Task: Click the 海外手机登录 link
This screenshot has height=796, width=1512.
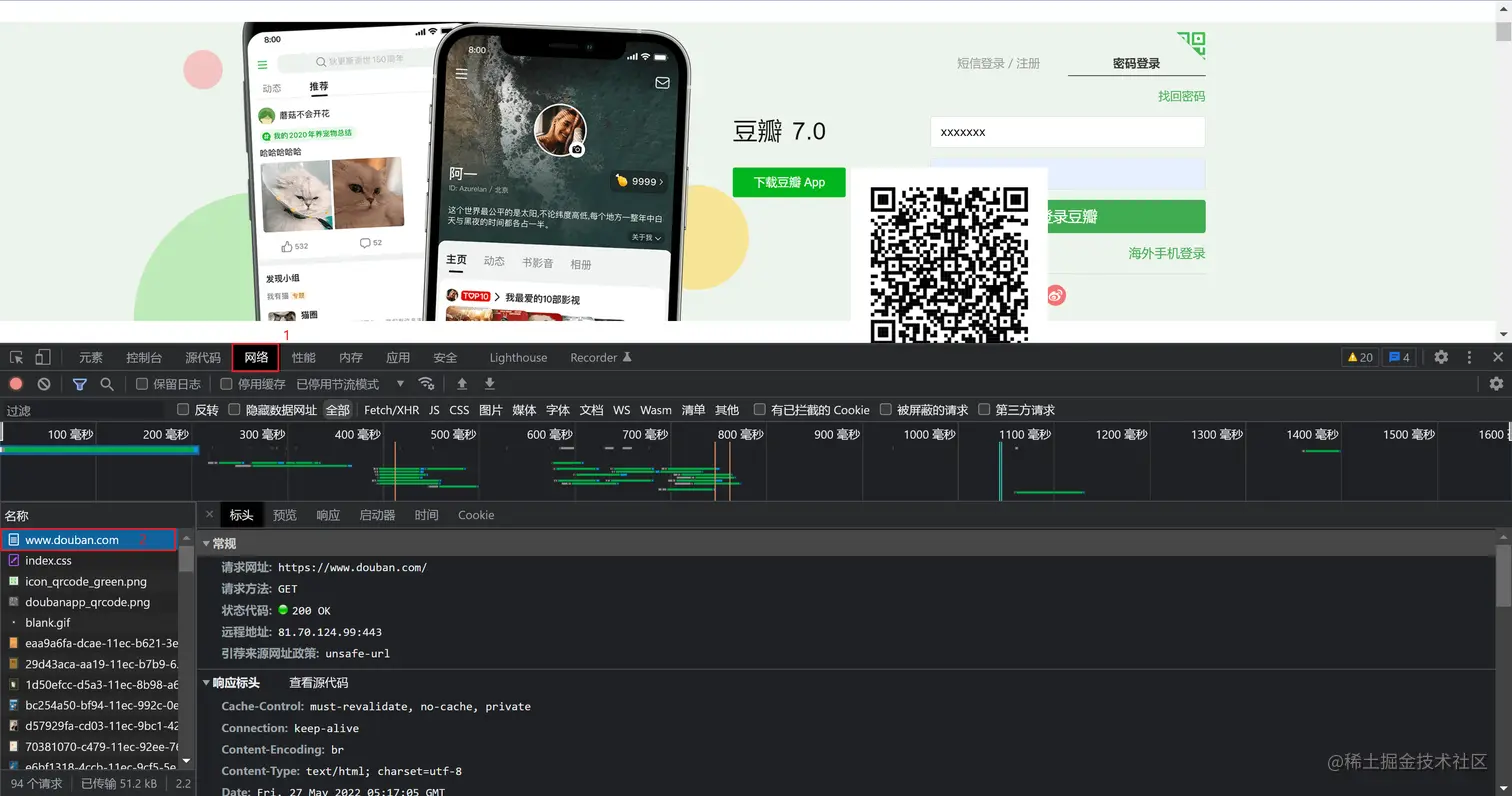Action: 1167,254
